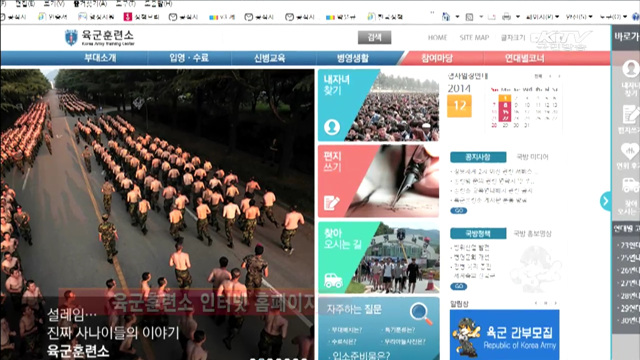The height and width of the screenshot is (360, 640).
Task: Click the car icon on 찾아오시는 길
Action: 333,280
